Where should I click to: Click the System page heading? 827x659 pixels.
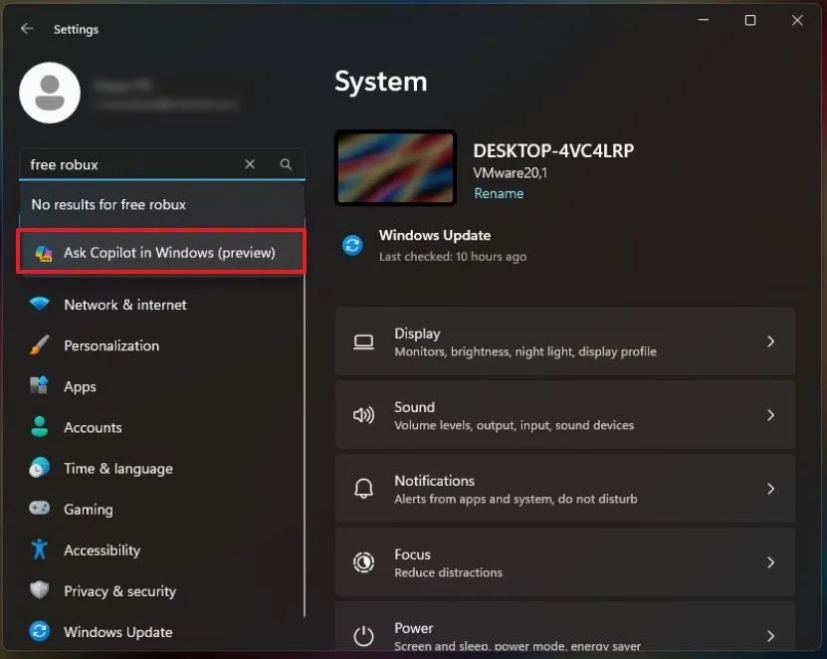pos(381,82)
